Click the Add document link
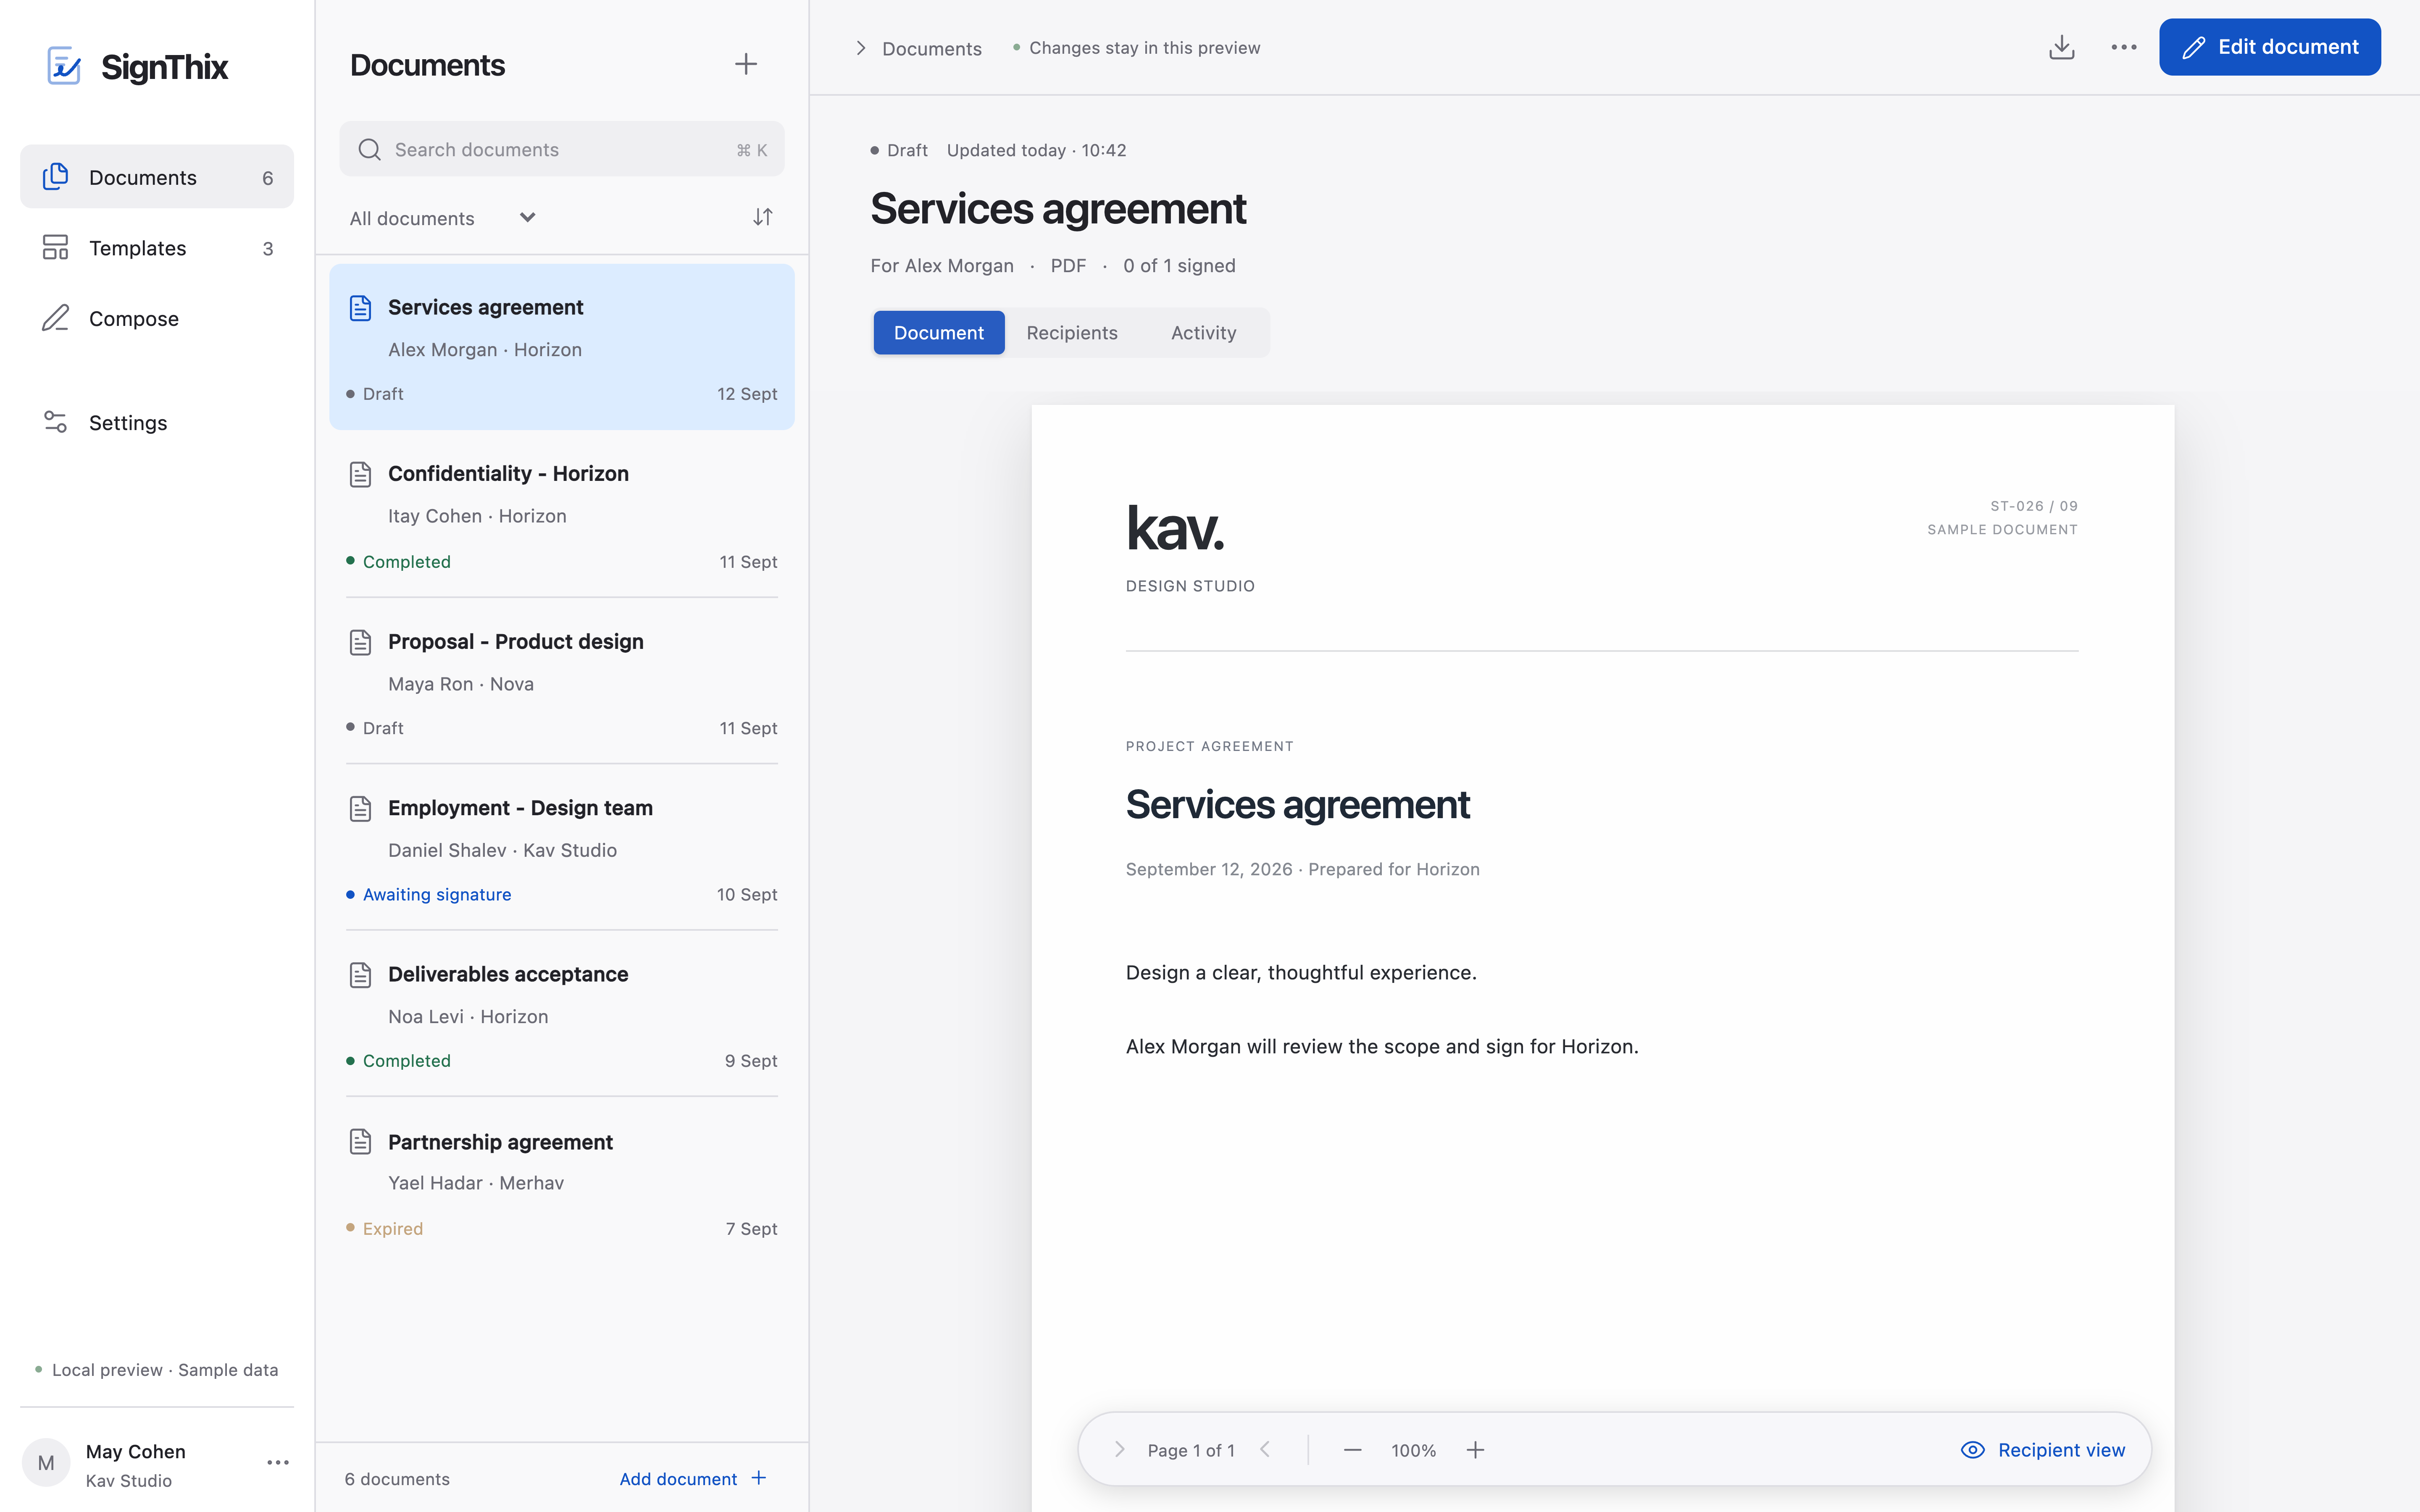This screenshot has height=1512, width=2420. coord(693,1479)
